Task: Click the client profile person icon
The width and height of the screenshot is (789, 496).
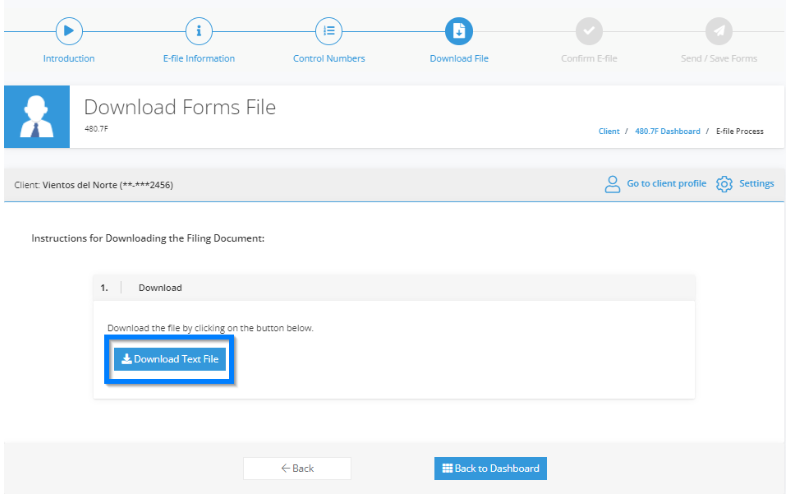Action: (612, 184)
